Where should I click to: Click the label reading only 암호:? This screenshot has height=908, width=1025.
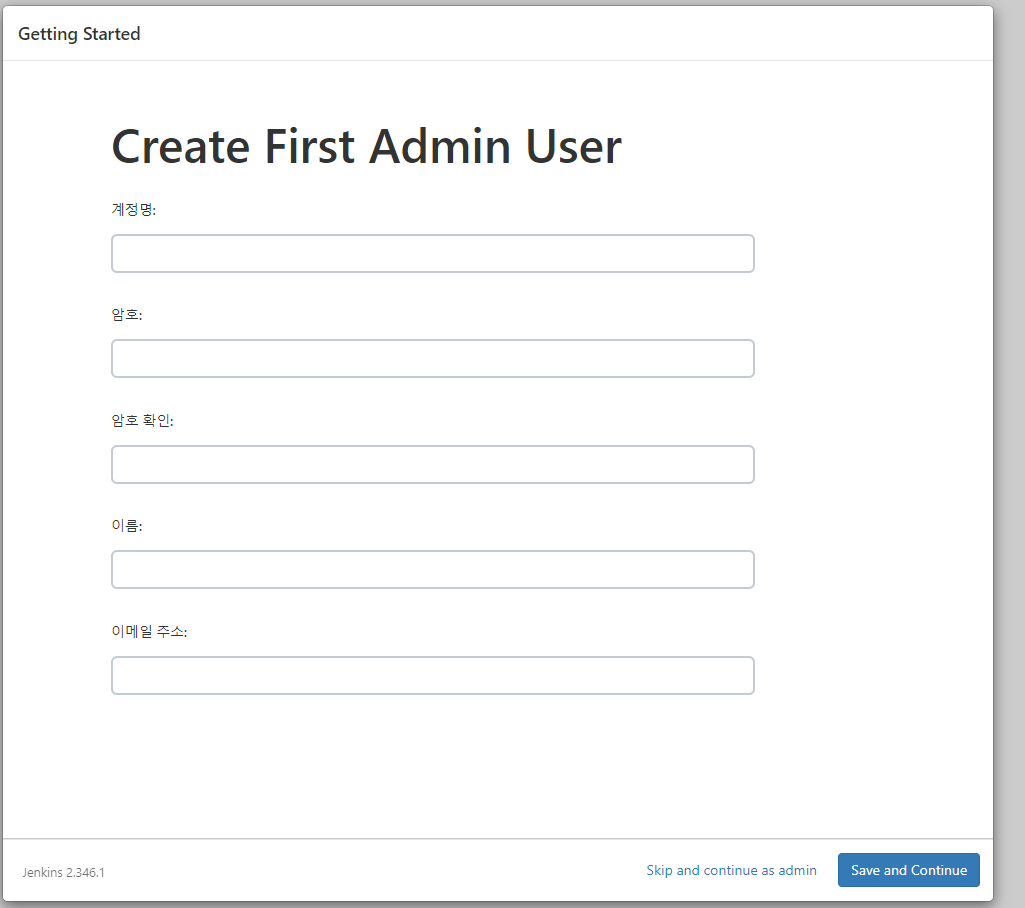tap(127, 315)
